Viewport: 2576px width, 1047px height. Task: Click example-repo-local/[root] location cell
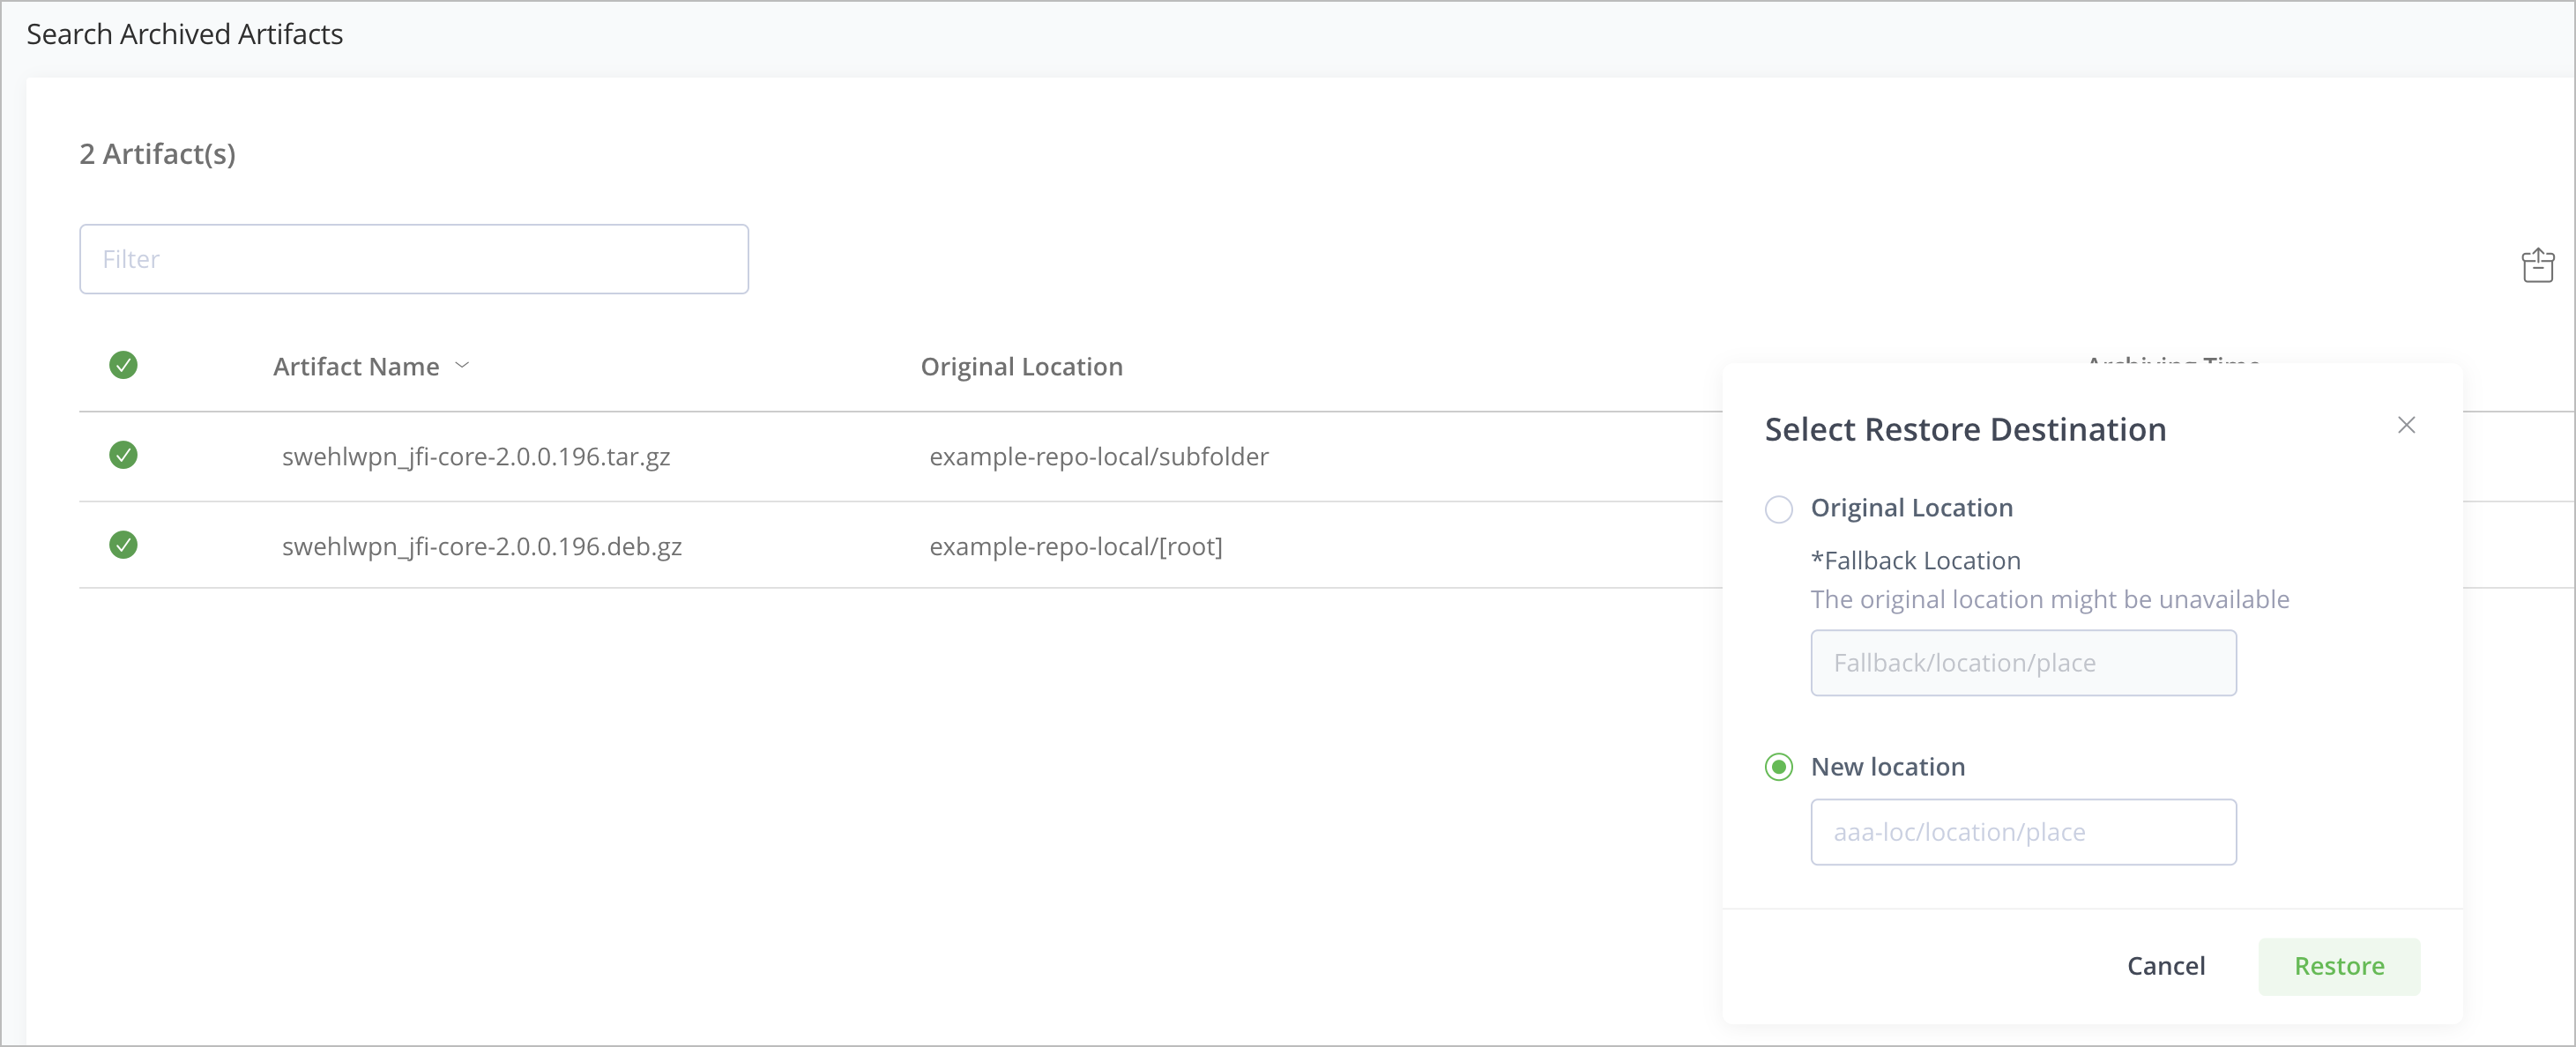tap(1075, 547)
